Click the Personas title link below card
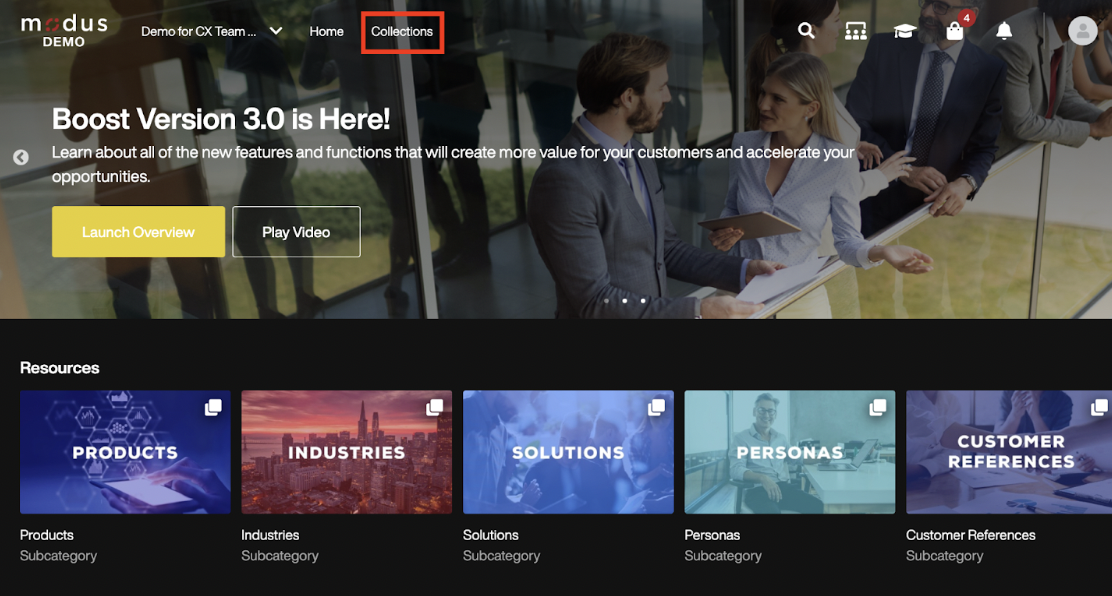 (712, 535)
